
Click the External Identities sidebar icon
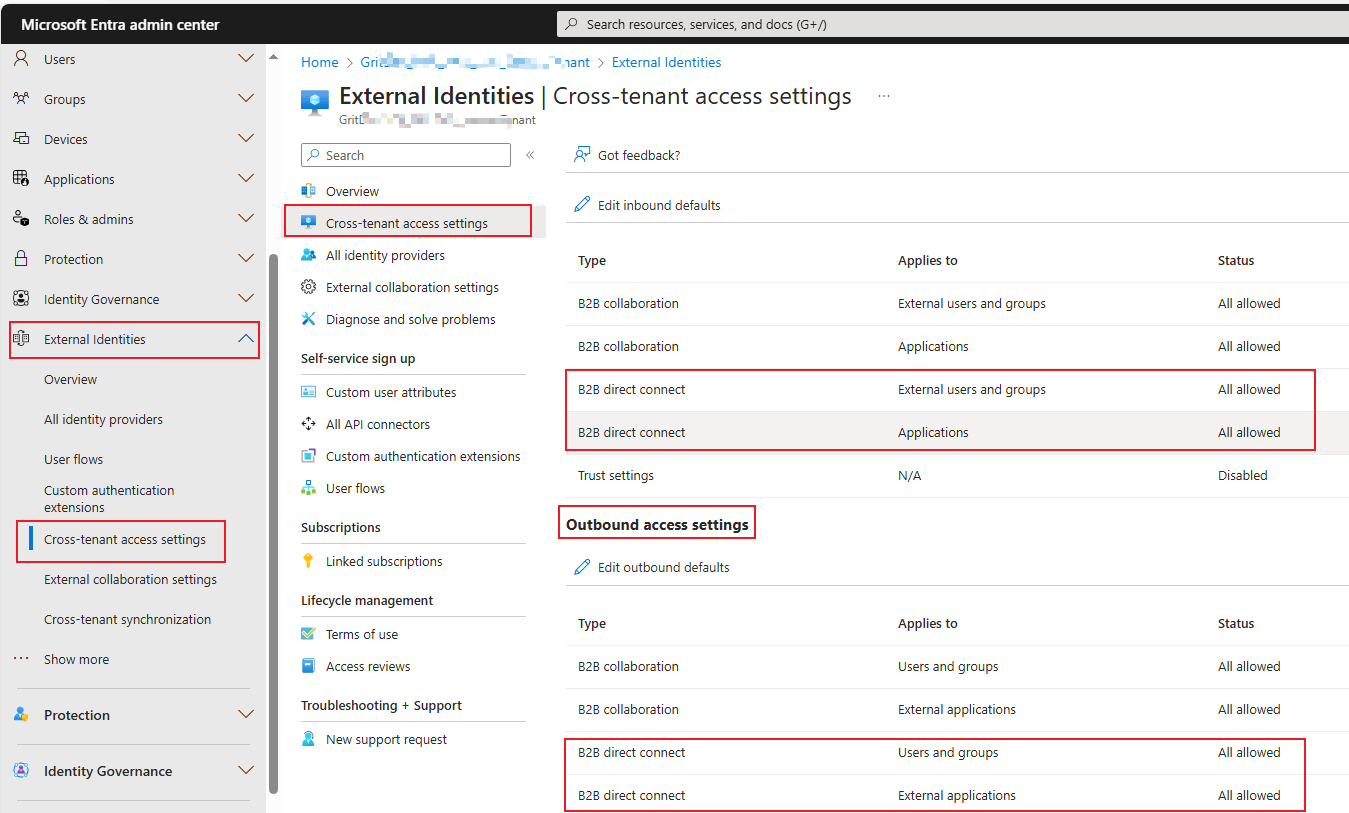[x=21, y=339]
